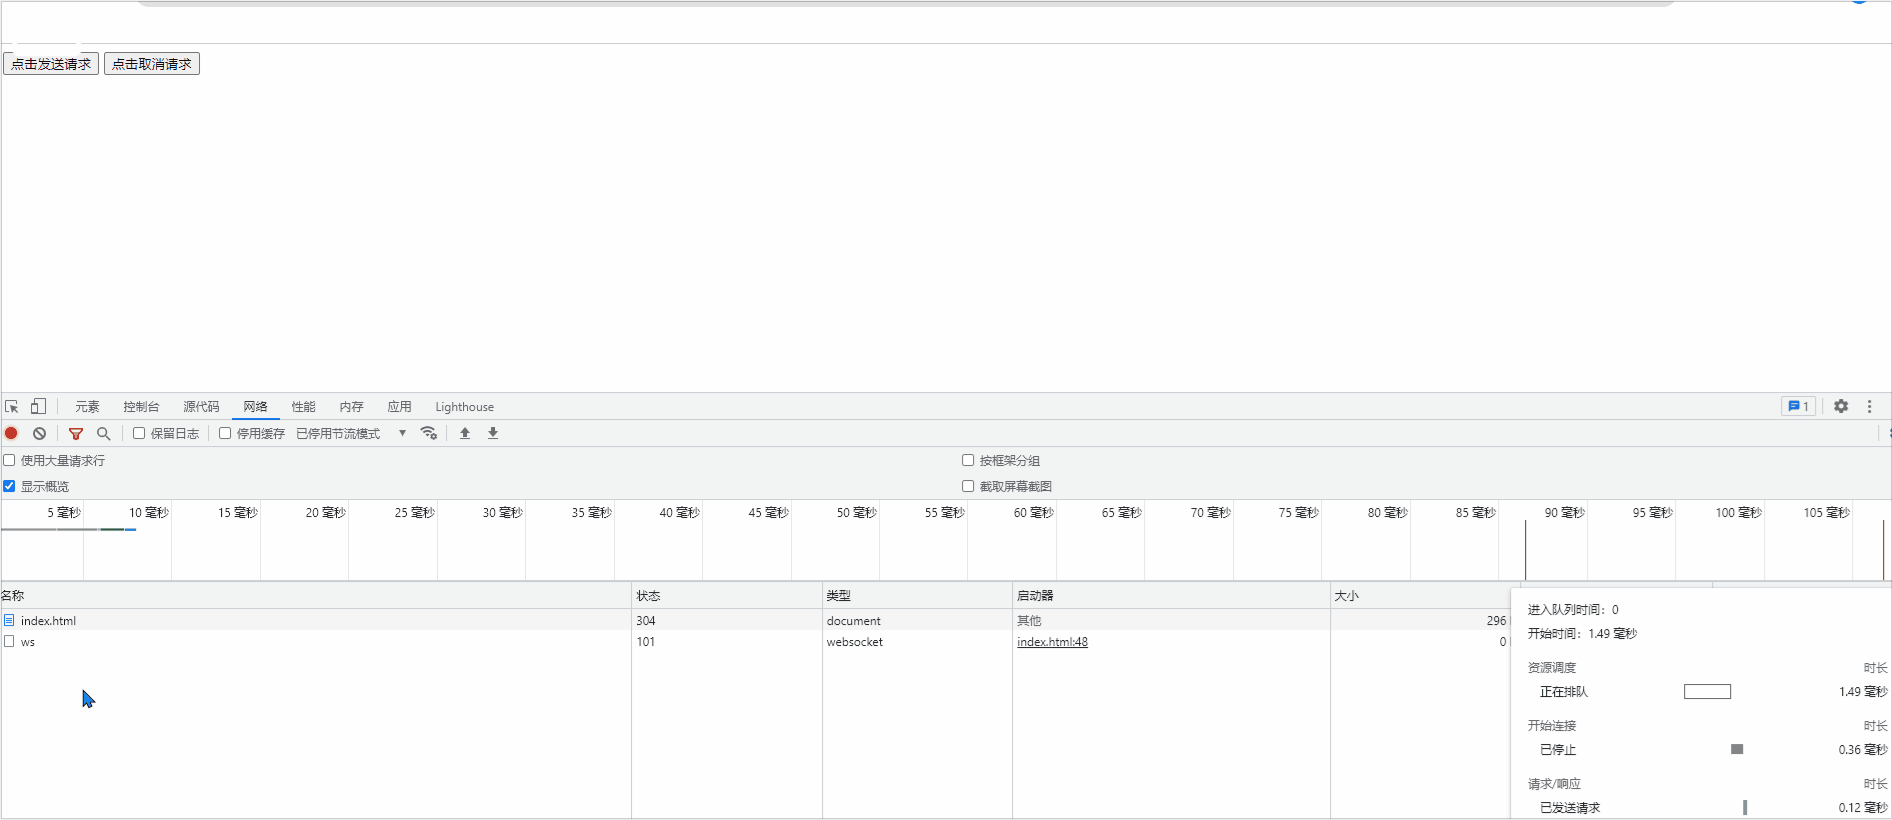This screenshot has width=1892, height=820.
Task: Open the Lighthouse tab
Action: point(464,406)
